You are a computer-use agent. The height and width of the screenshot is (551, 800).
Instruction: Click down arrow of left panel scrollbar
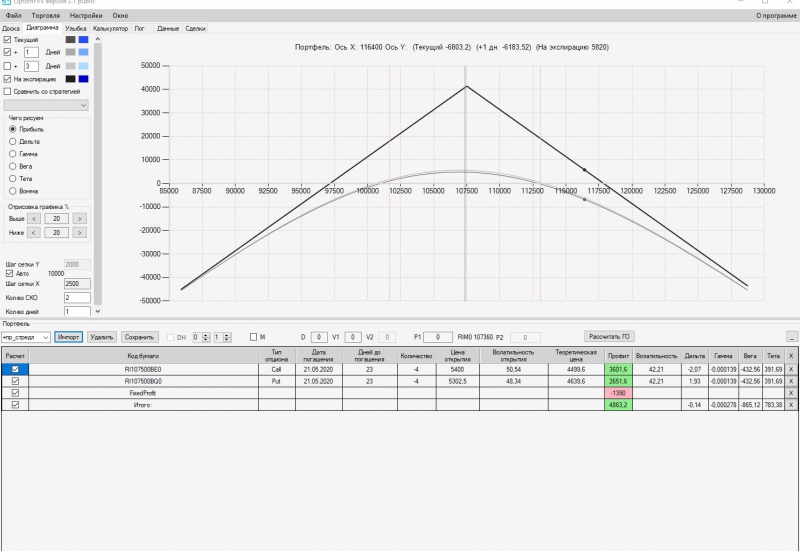click(x=97, y=311)
